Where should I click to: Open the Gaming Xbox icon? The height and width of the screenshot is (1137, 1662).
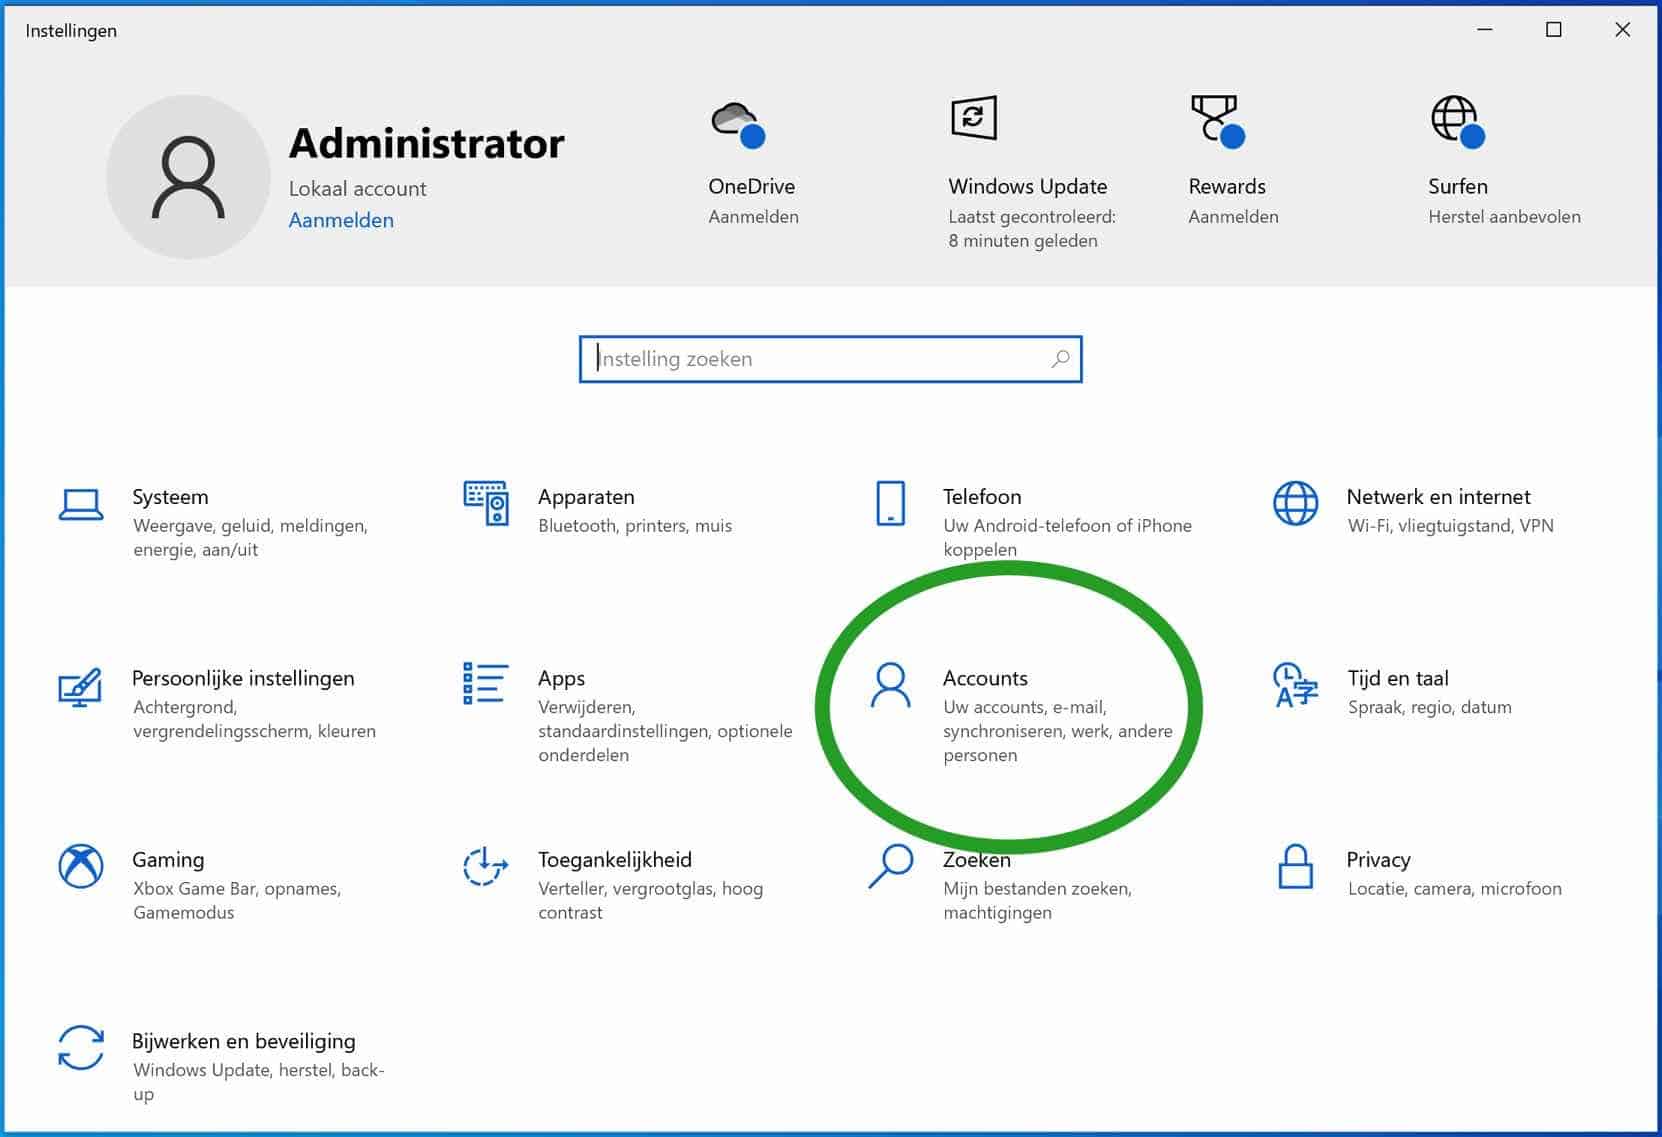tap(81, 866)
